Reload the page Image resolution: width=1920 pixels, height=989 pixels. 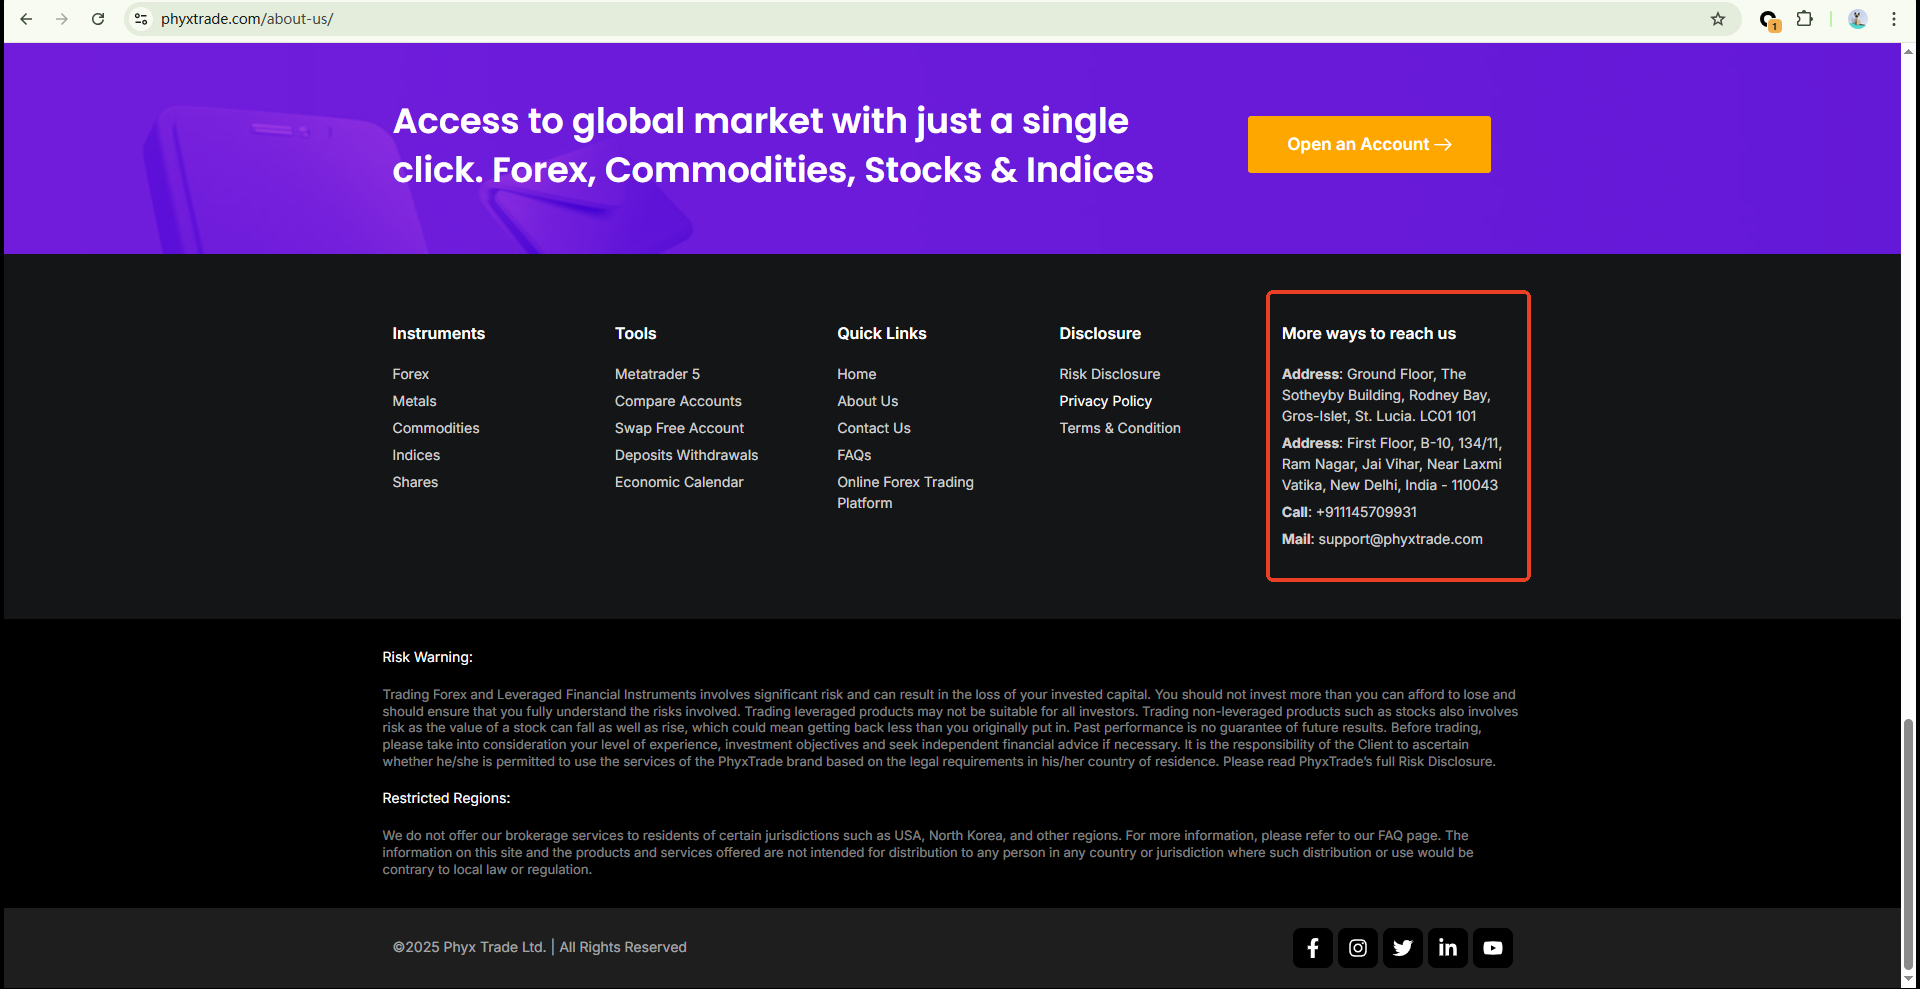(97, 19)
